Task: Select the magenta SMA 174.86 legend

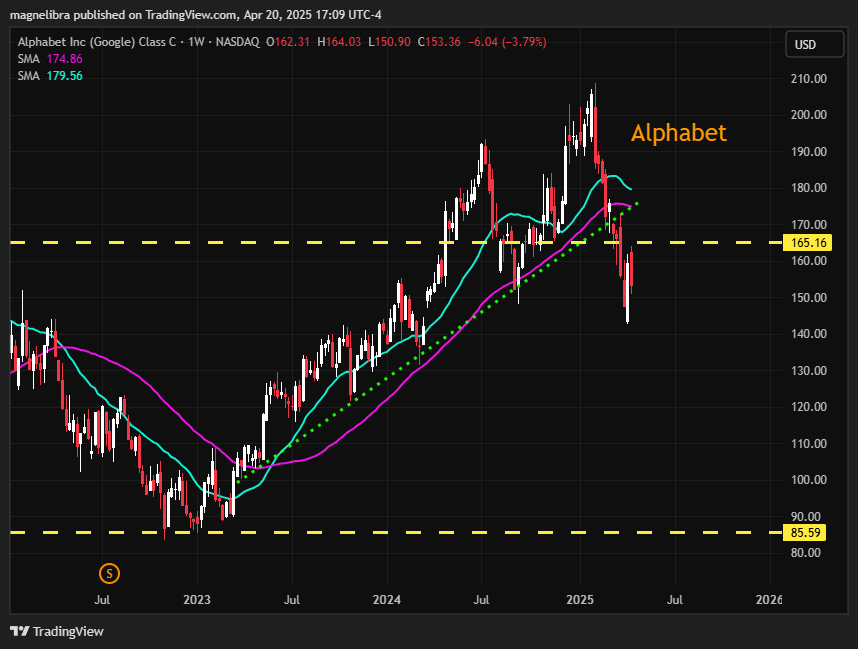Action: pos(50,59)
